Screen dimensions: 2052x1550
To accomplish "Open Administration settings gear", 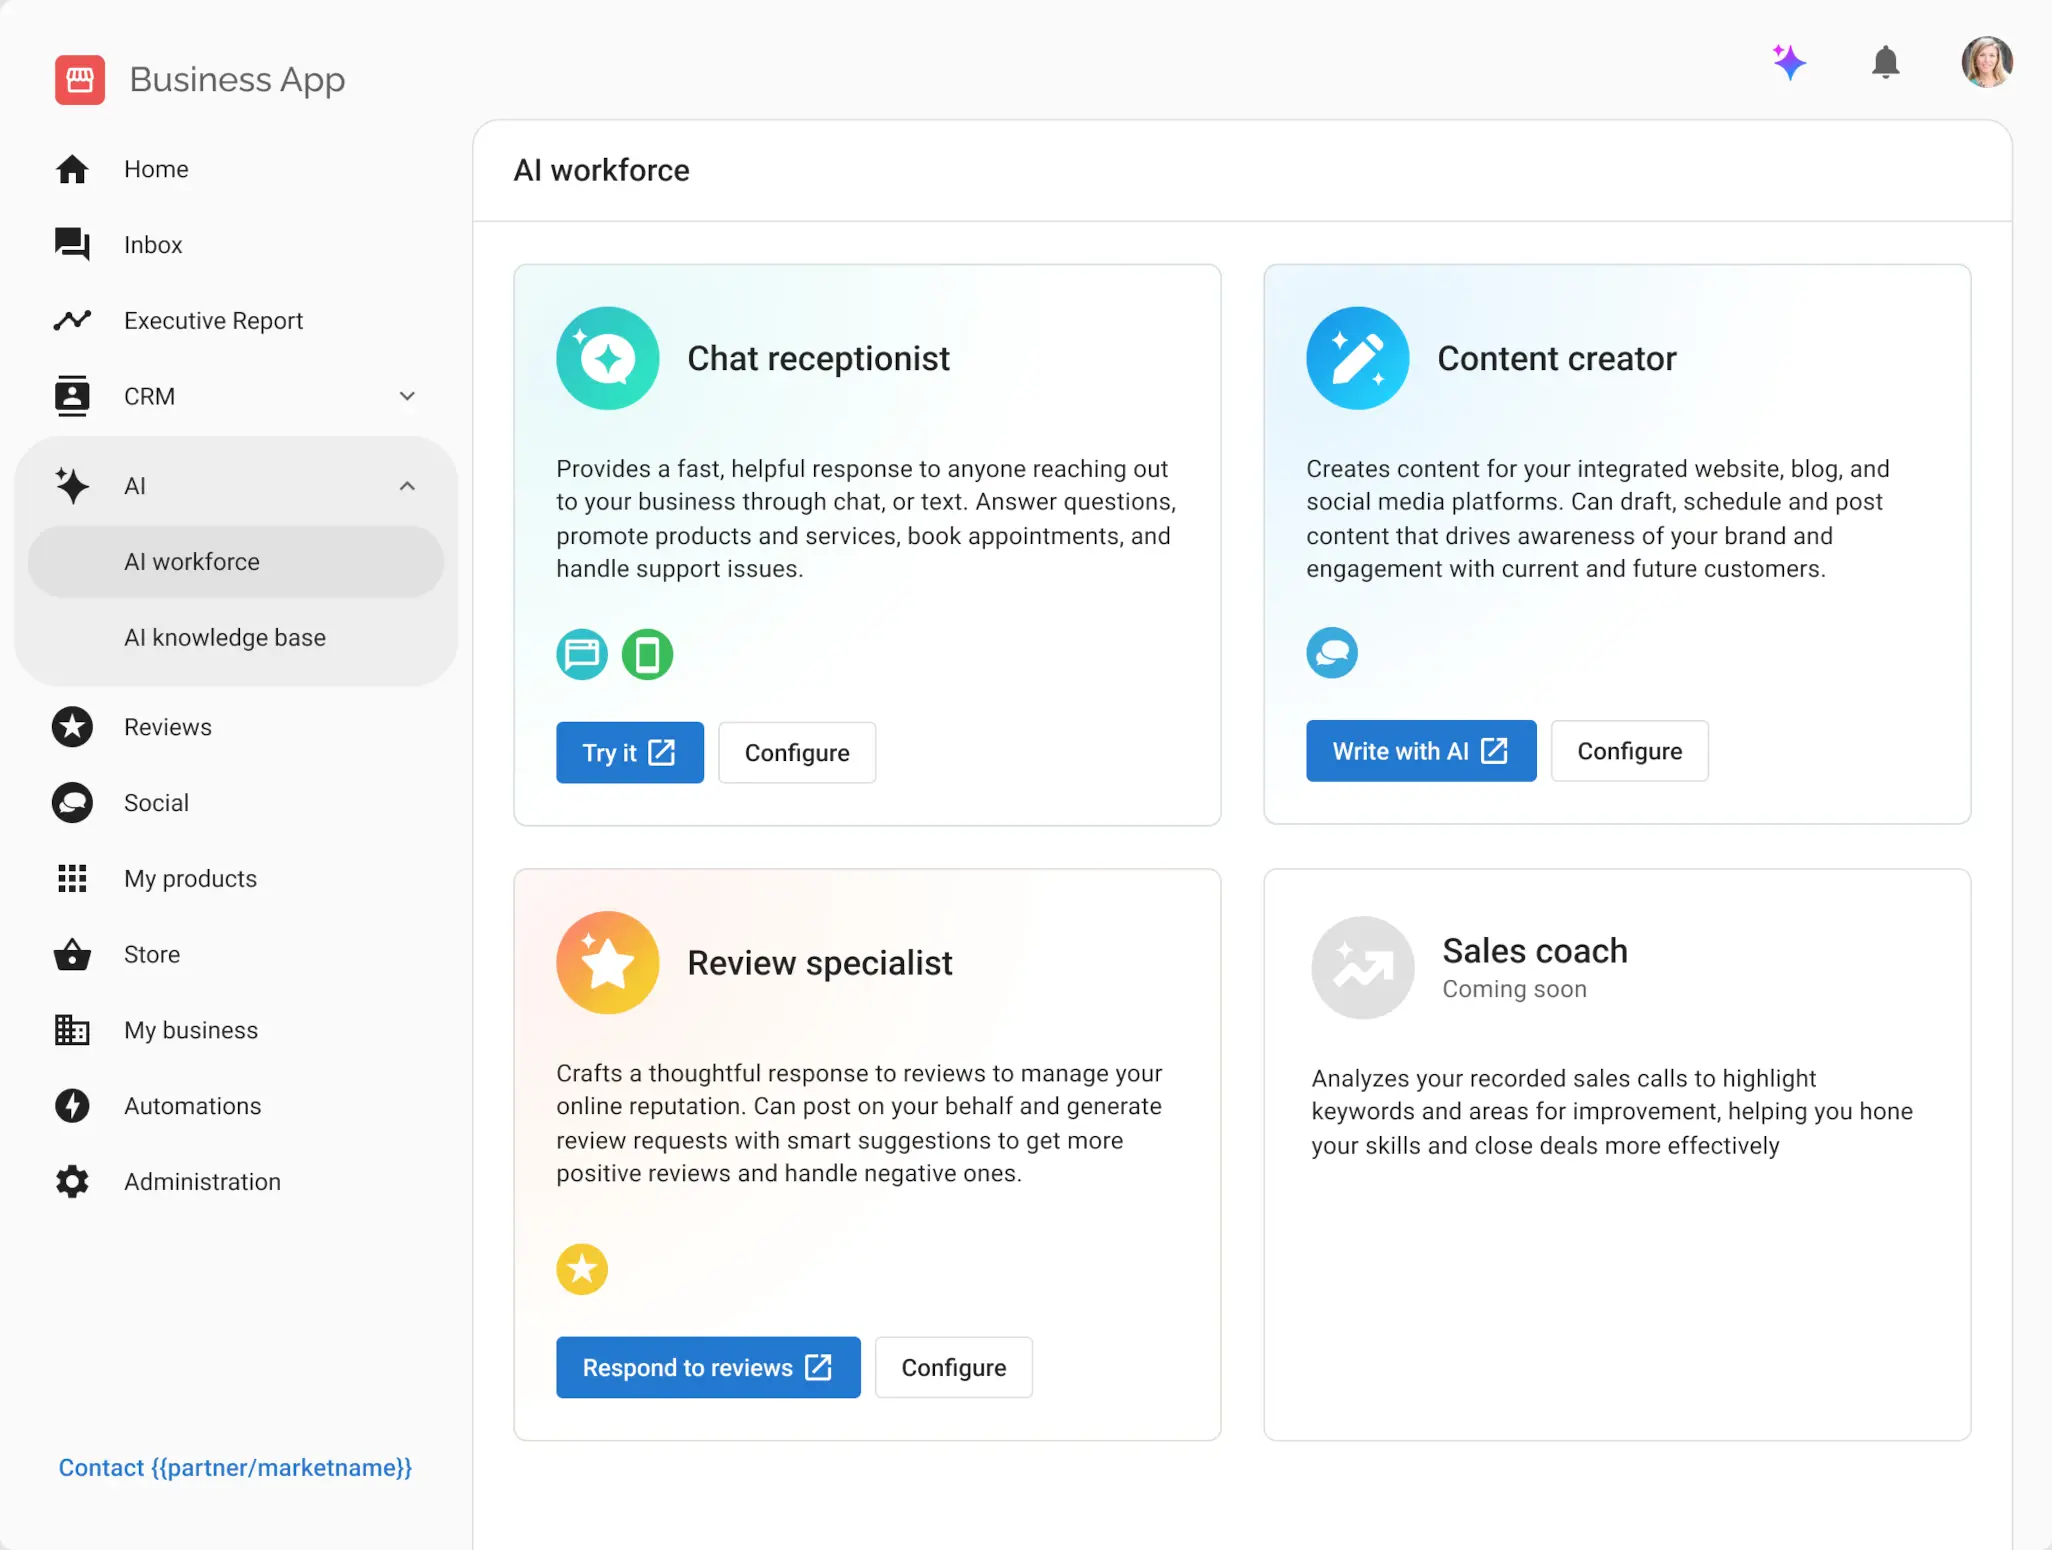I will coord(72,1181).
